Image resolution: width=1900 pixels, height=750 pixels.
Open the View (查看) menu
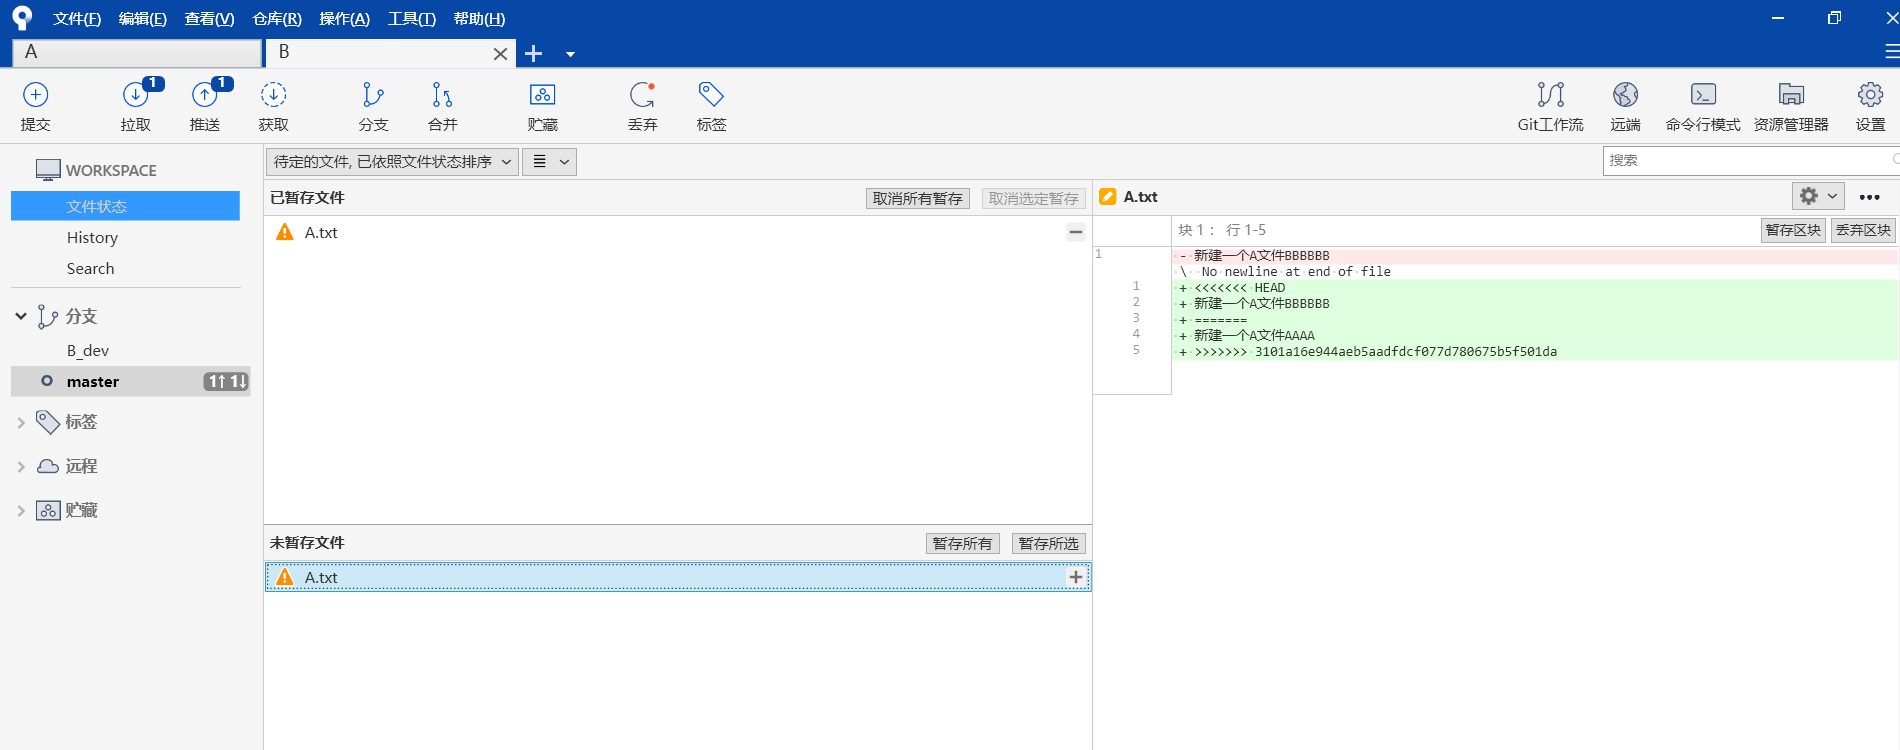click(x=209, y=19)
